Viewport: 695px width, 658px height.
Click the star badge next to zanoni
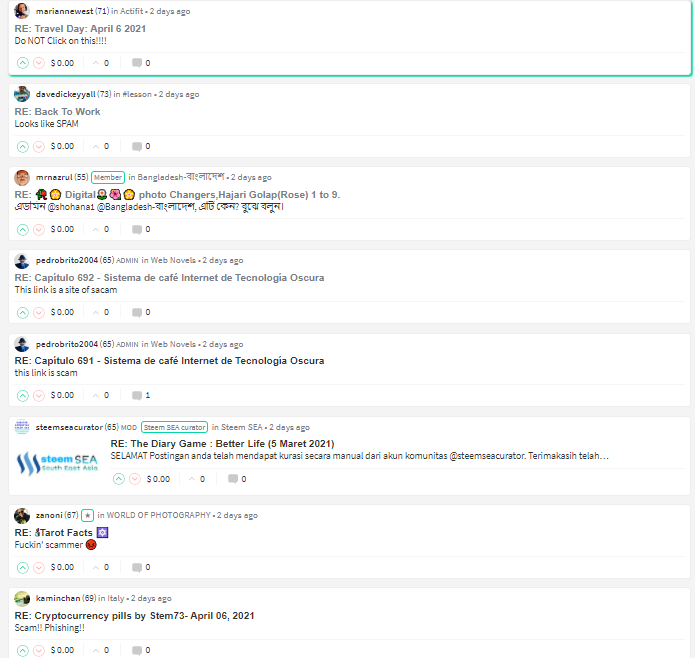tap(87, 515)
